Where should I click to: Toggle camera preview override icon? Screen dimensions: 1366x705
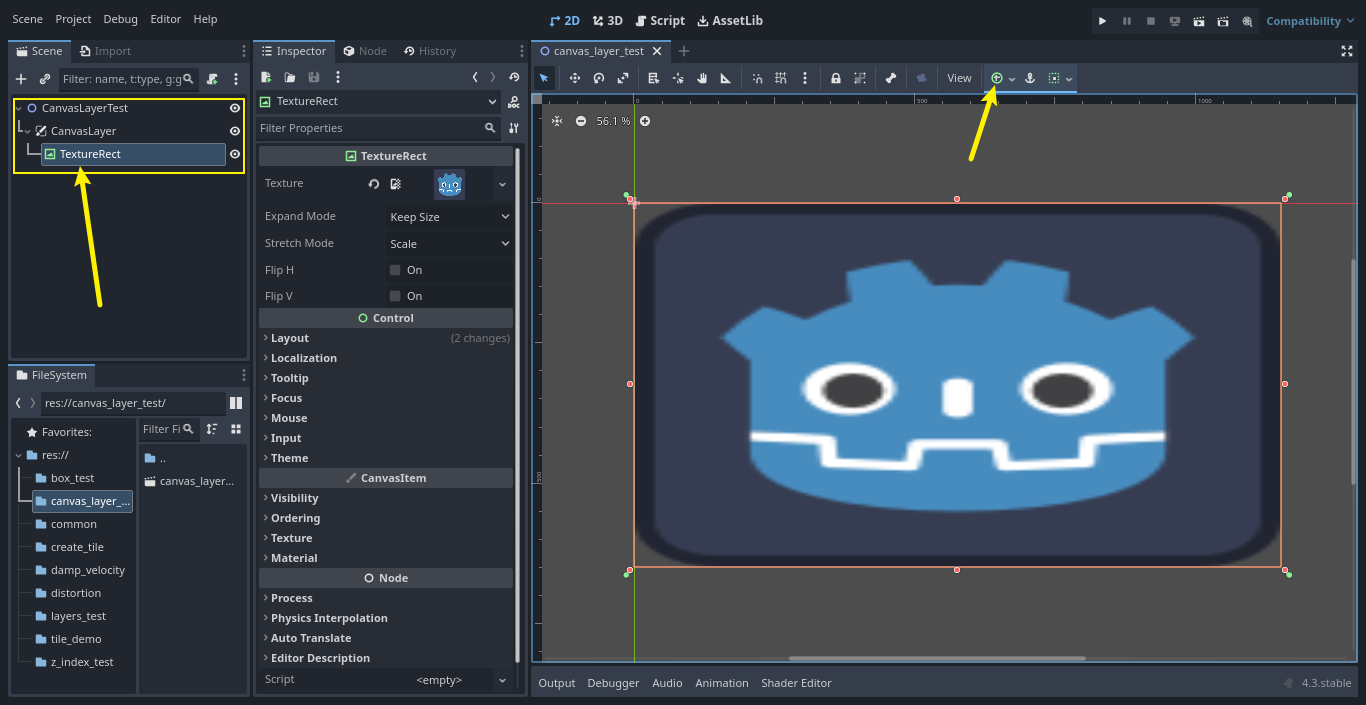[x=922, y=78]
